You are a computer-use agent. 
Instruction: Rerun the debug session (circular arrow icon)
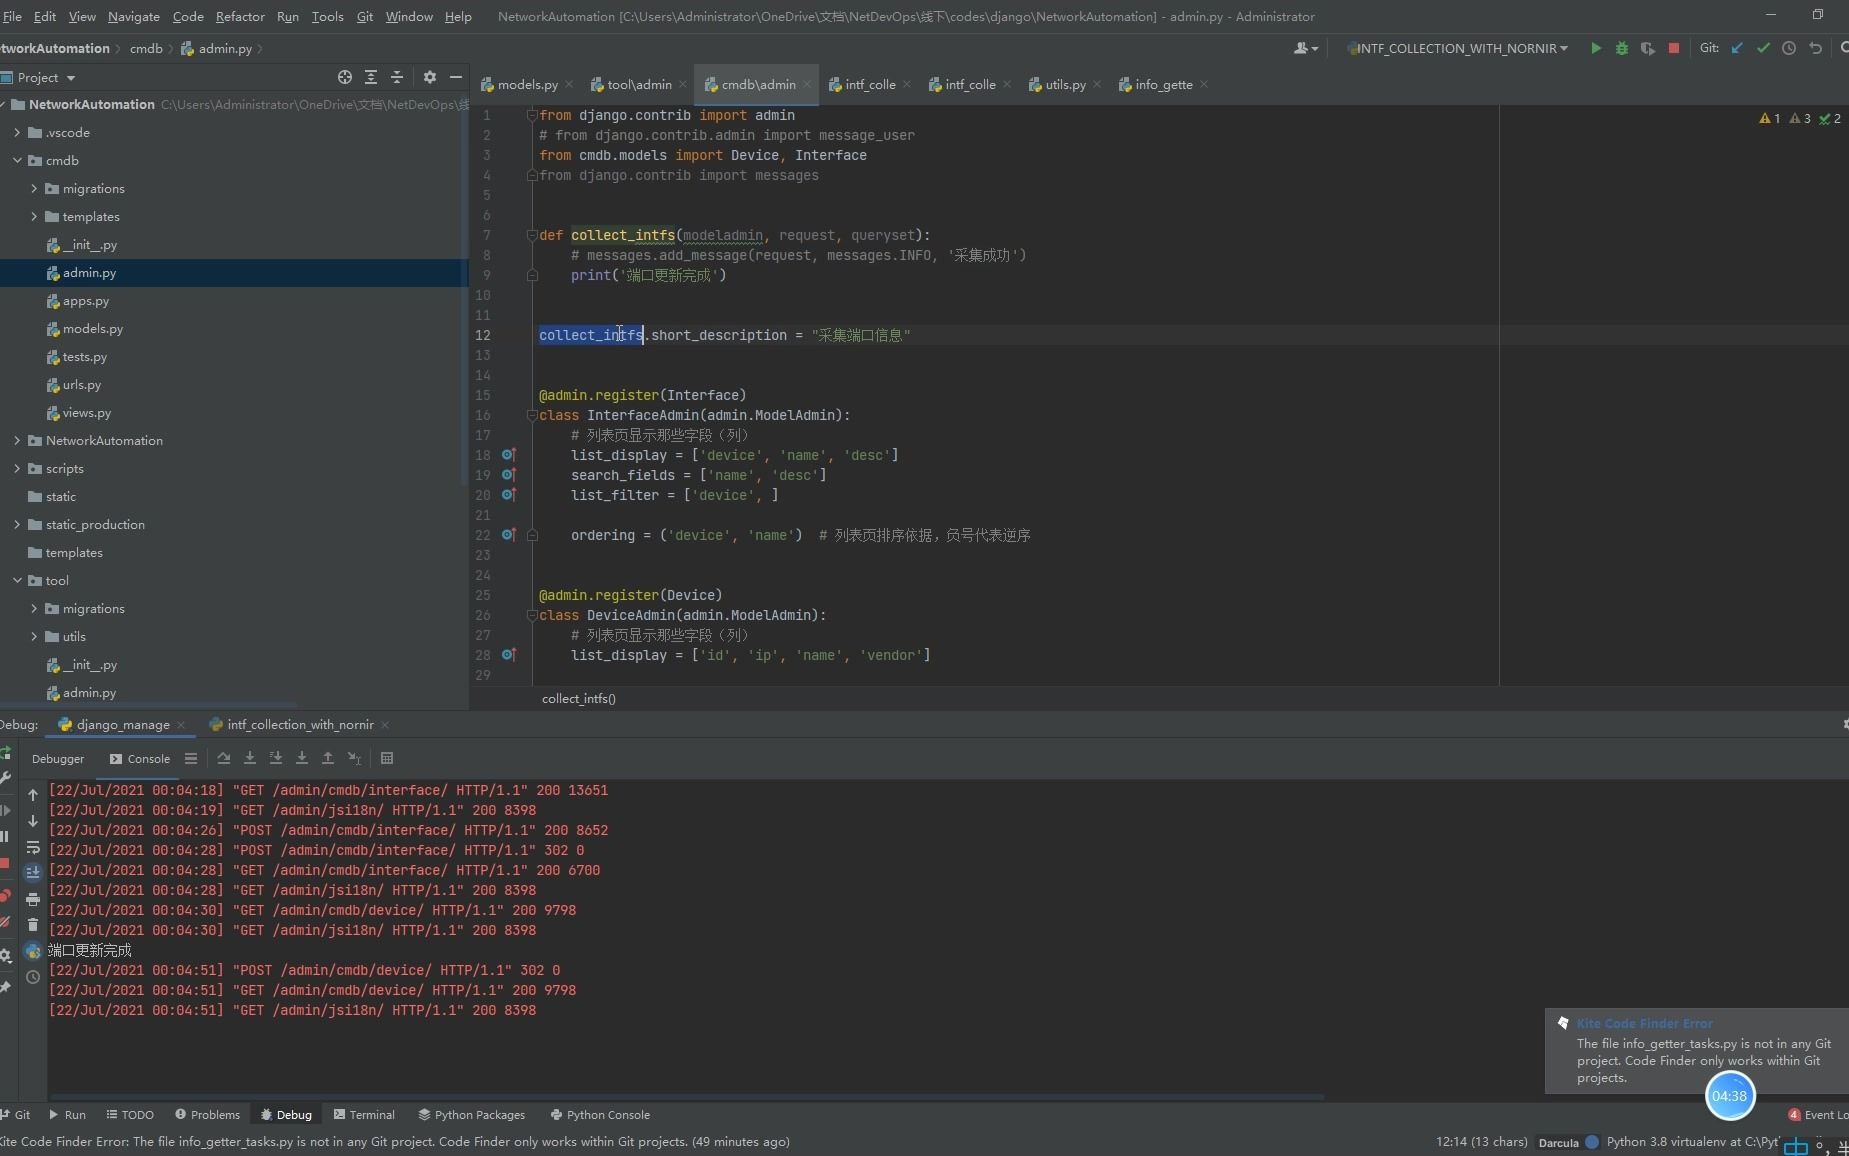coord(6,752)
